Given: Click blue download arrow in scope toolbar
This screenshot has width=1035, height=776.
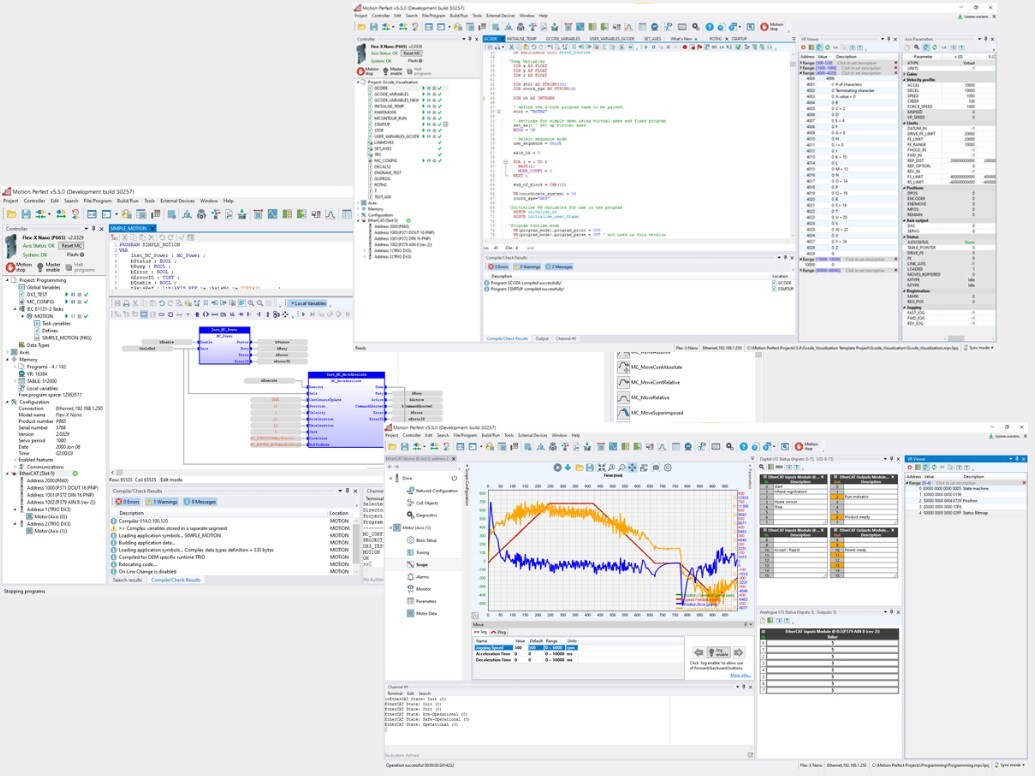Looking at the screenshot, I should [568, 467].
